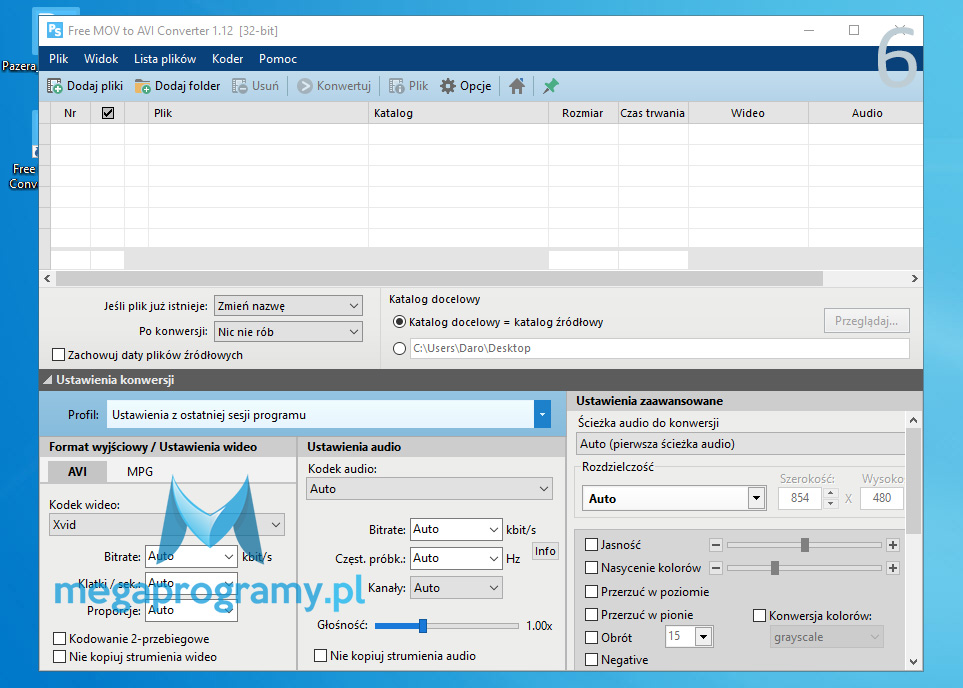Click the Wideo column header

(x=748, y=113)
